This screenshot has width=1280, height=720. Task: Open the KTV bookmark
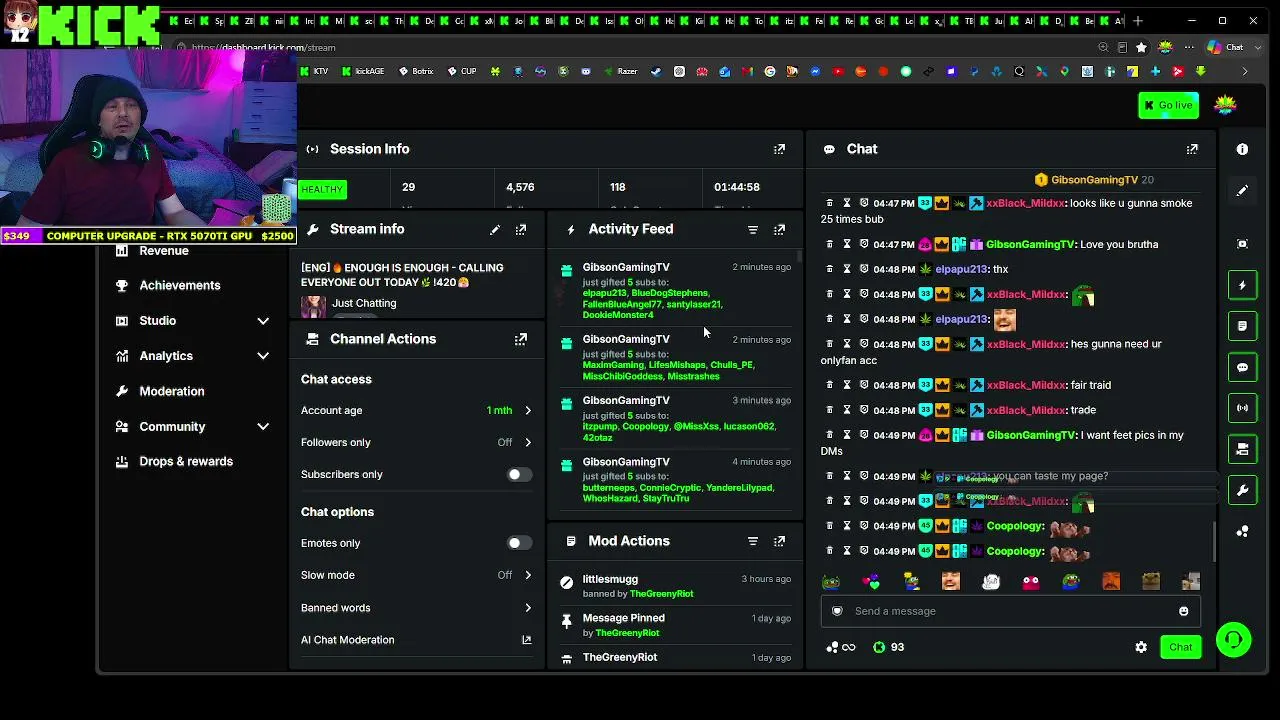click(314, 72)
